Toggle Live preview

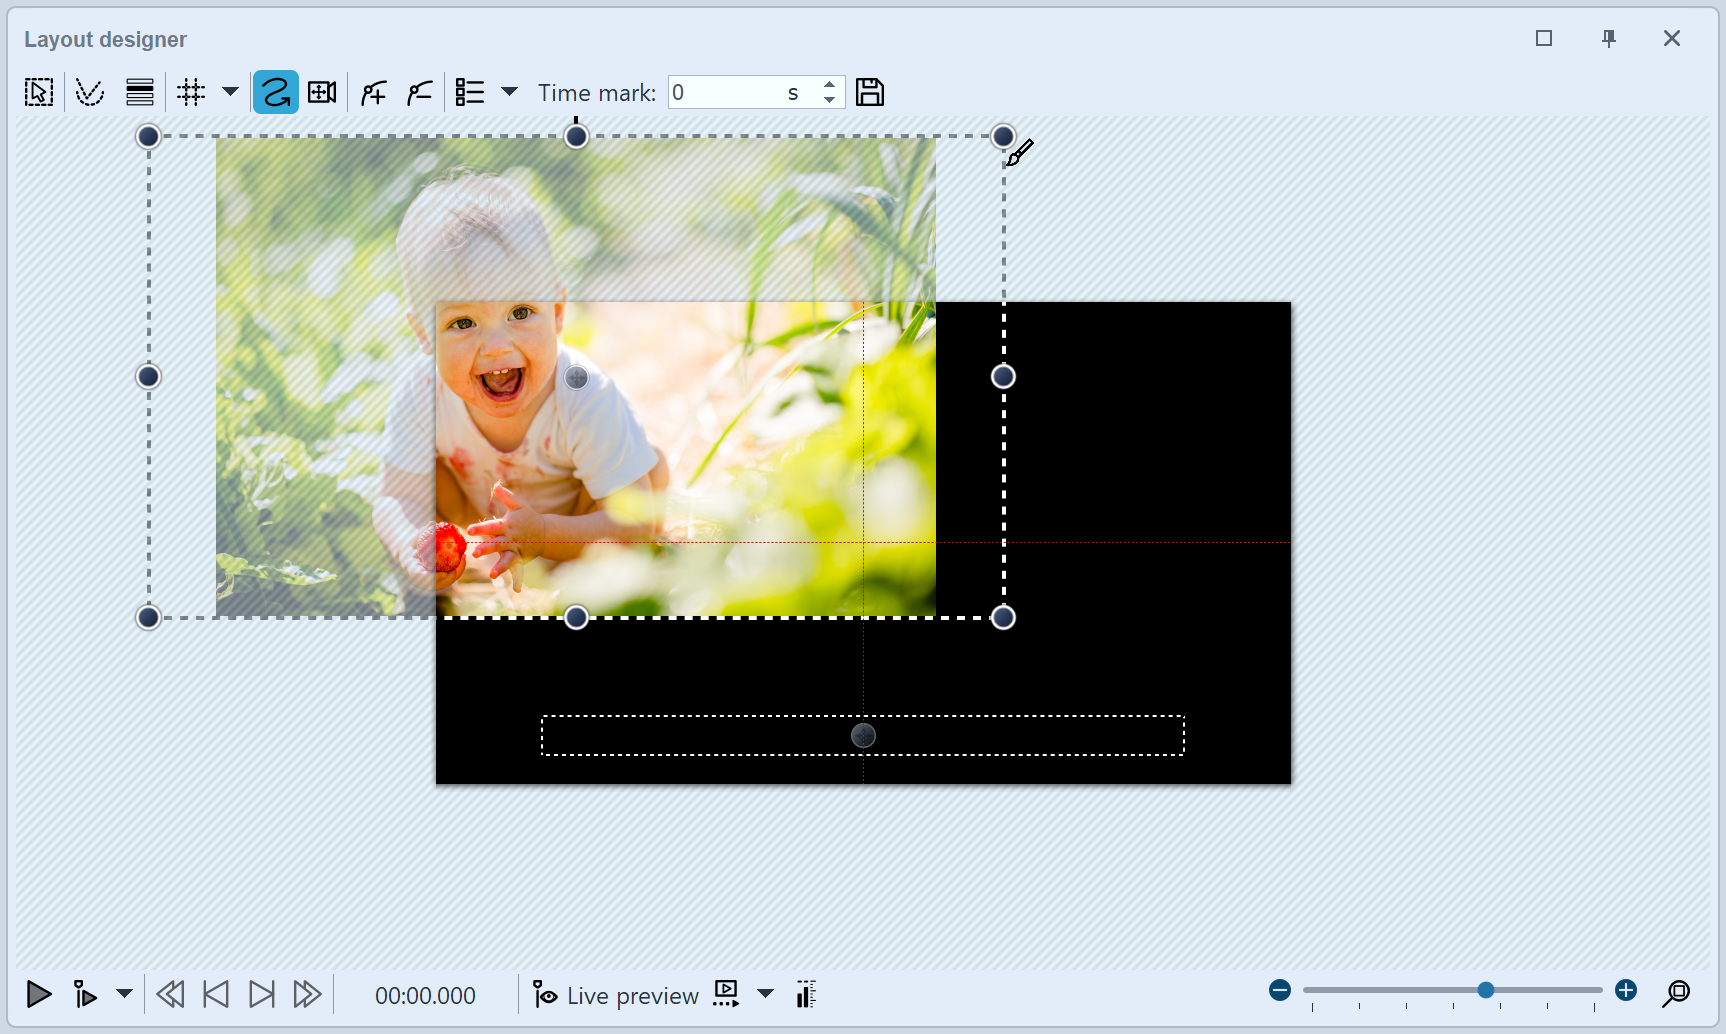click(616, 995)
